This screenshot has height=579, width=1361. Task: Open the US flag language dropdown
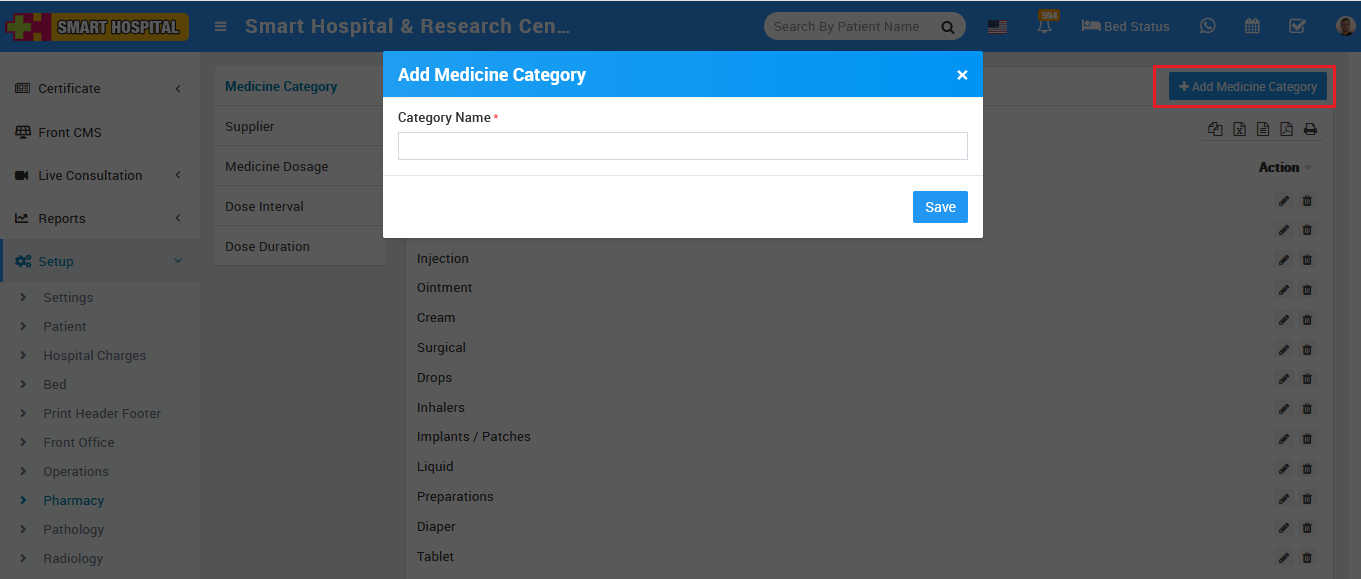[997, 27]
